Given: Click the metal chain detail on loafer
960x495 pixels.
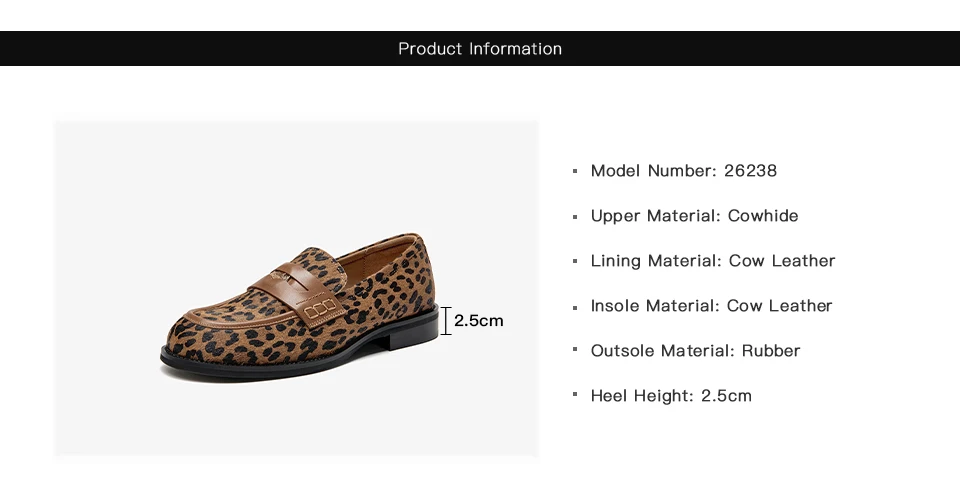Looking at the screenshot, I should click(320, 309).
